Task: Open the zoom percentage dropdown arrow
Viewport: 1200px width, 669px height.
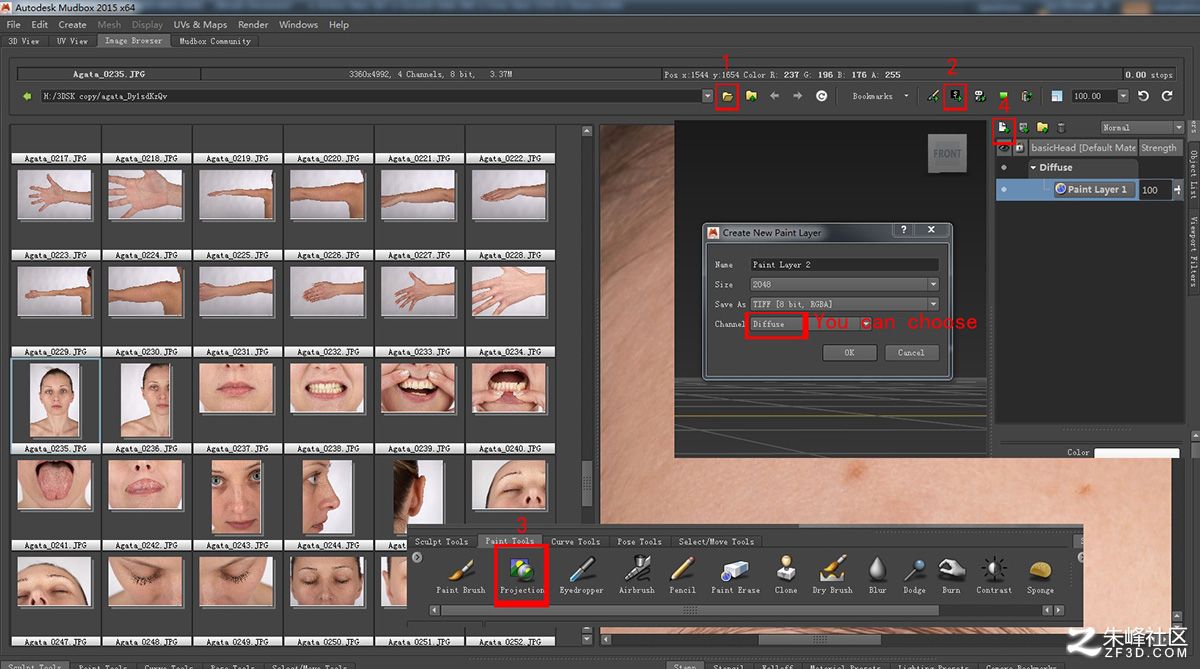Action: 1122,96
